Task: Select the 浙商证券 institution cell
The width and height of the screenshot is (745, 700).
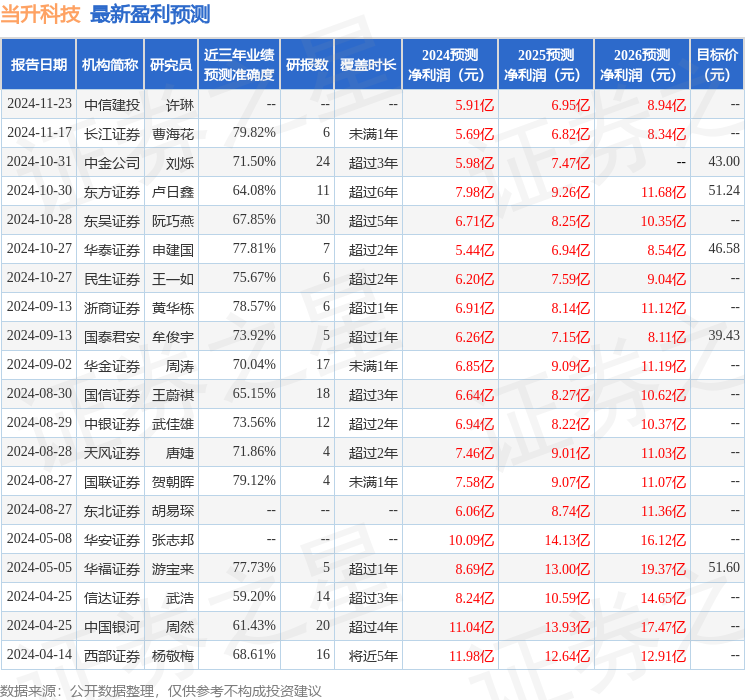Action: click(x=112, y=307)
